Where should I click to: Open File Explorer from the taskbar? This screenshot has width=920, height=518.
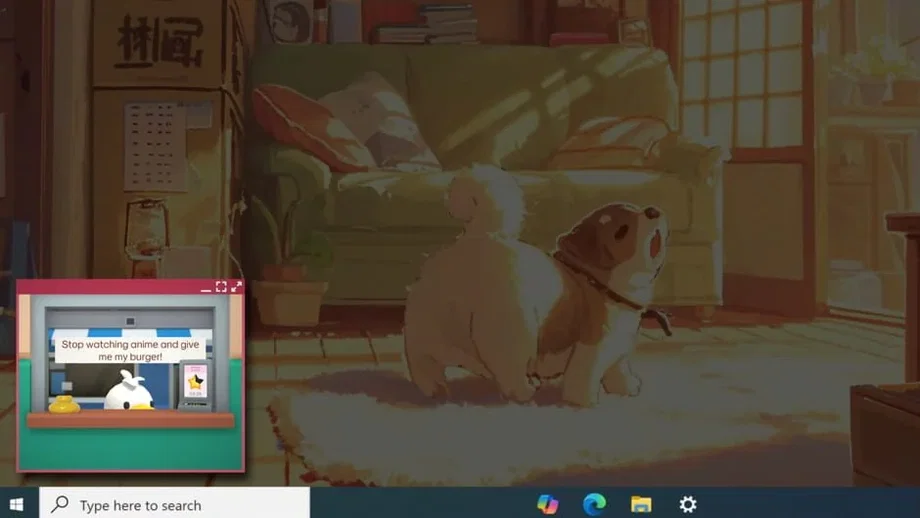click(x=641, y=504)
